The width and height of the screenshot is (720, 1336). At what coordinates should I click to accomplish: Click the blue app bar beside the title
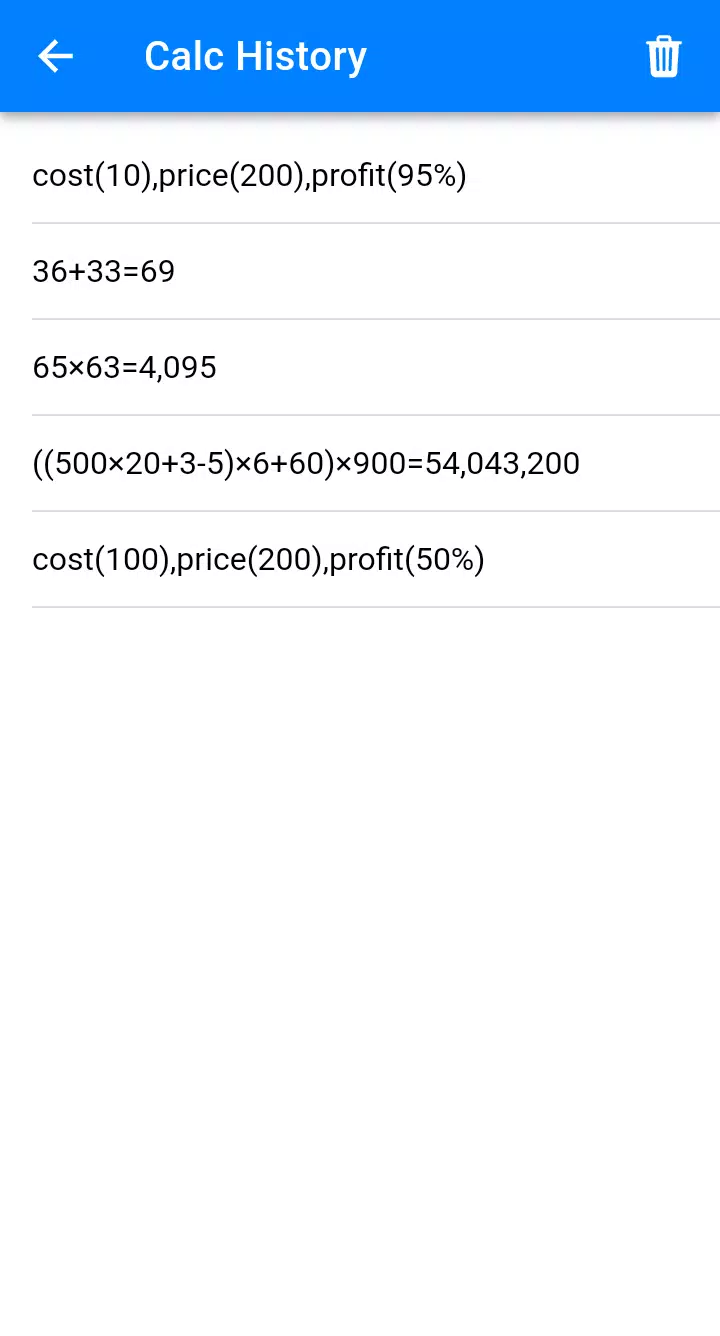[500, 56]
